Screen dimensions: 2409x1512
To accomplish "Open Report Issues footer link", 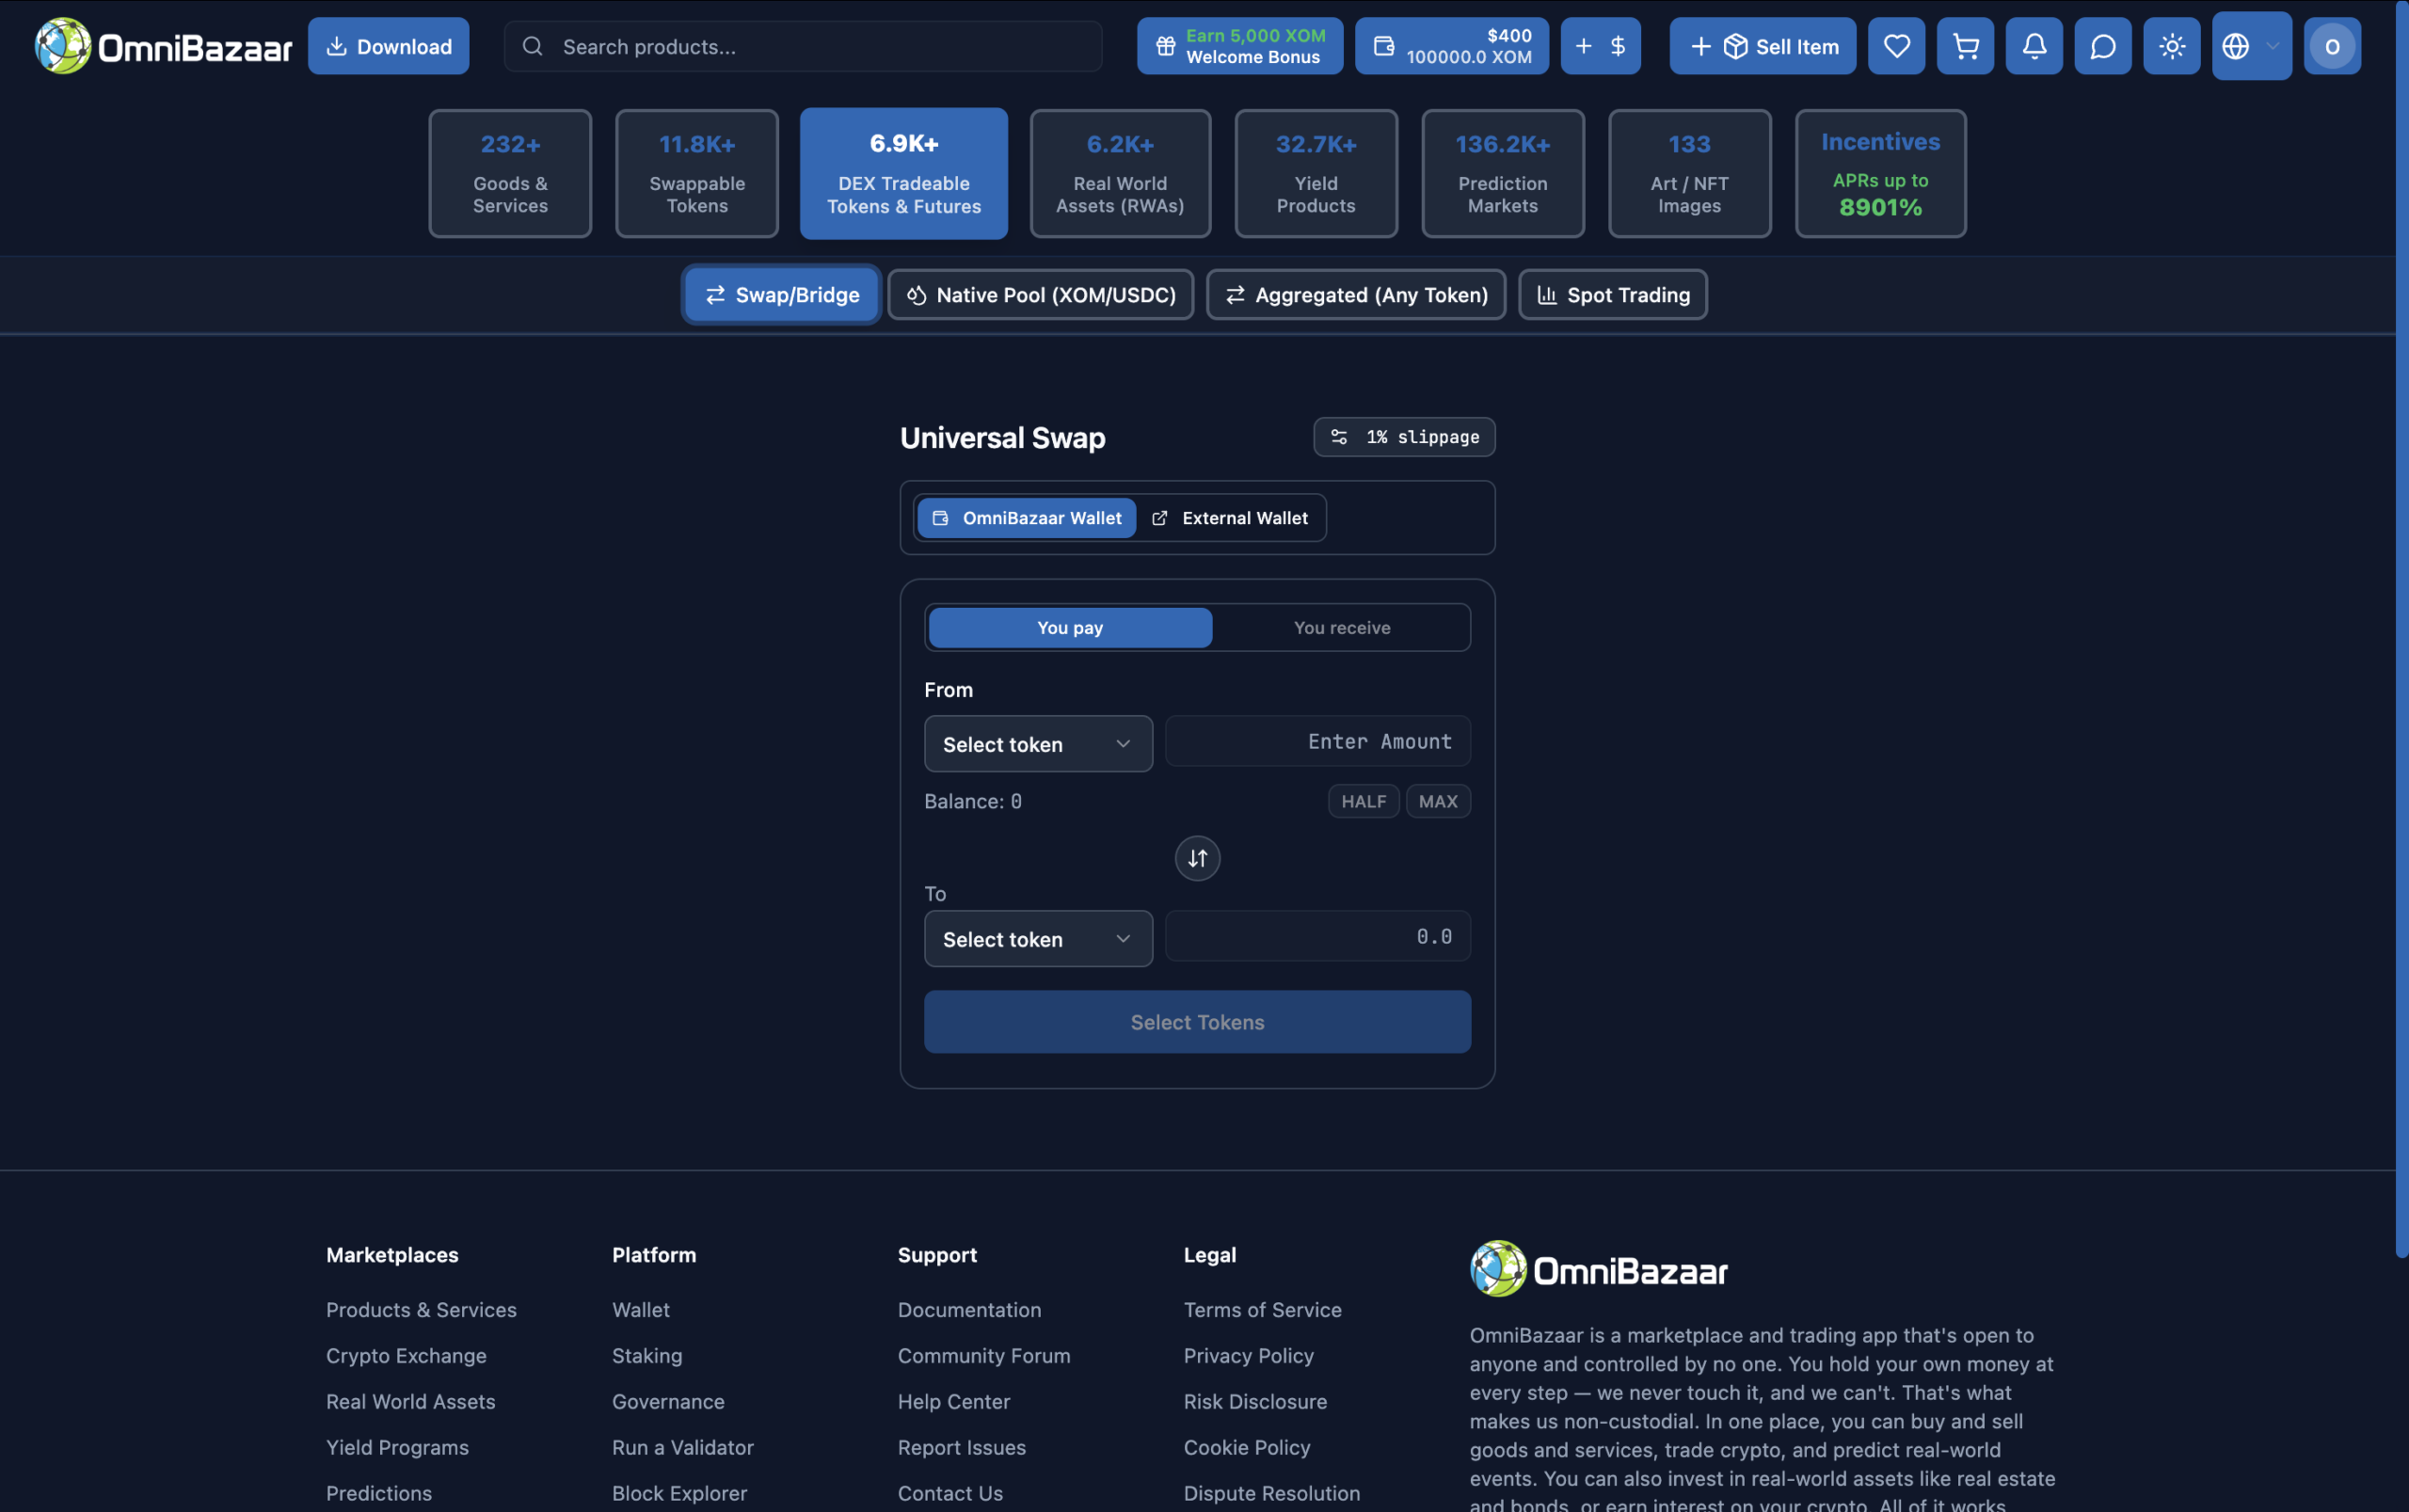I will click(962, 1448).
